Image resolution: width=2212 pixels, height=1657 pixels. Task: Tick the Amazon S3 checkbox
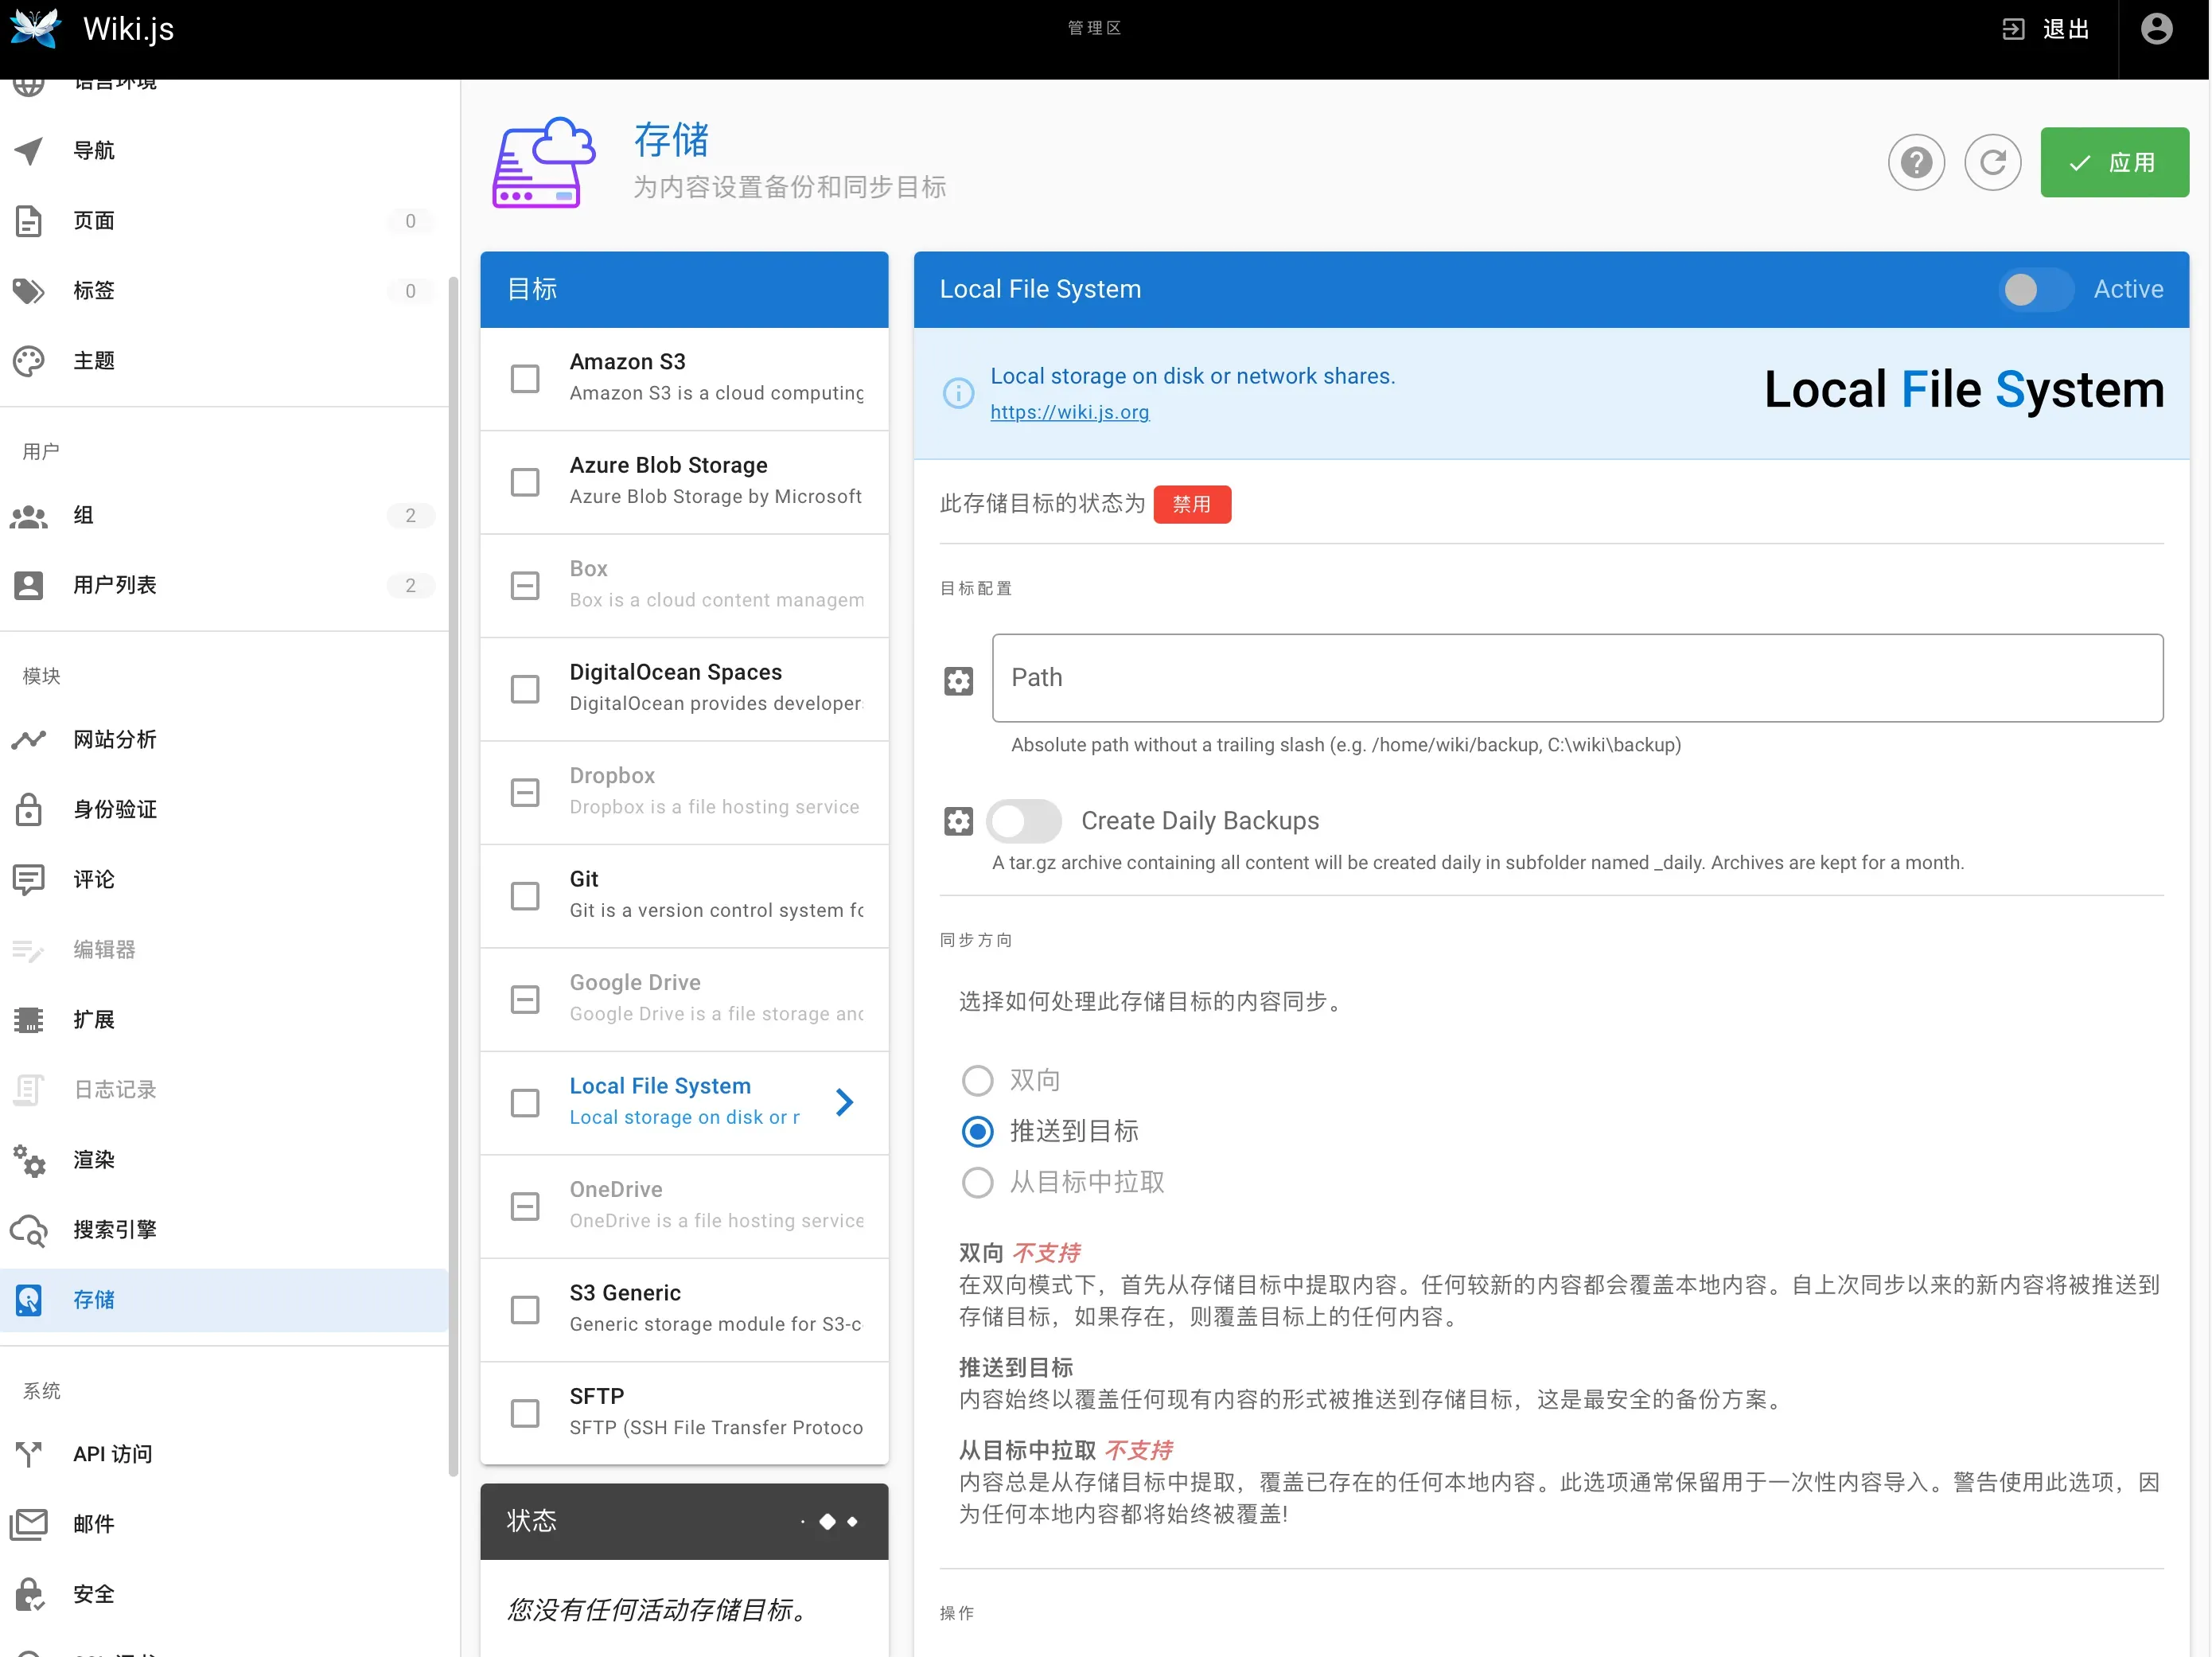point(525,379)
